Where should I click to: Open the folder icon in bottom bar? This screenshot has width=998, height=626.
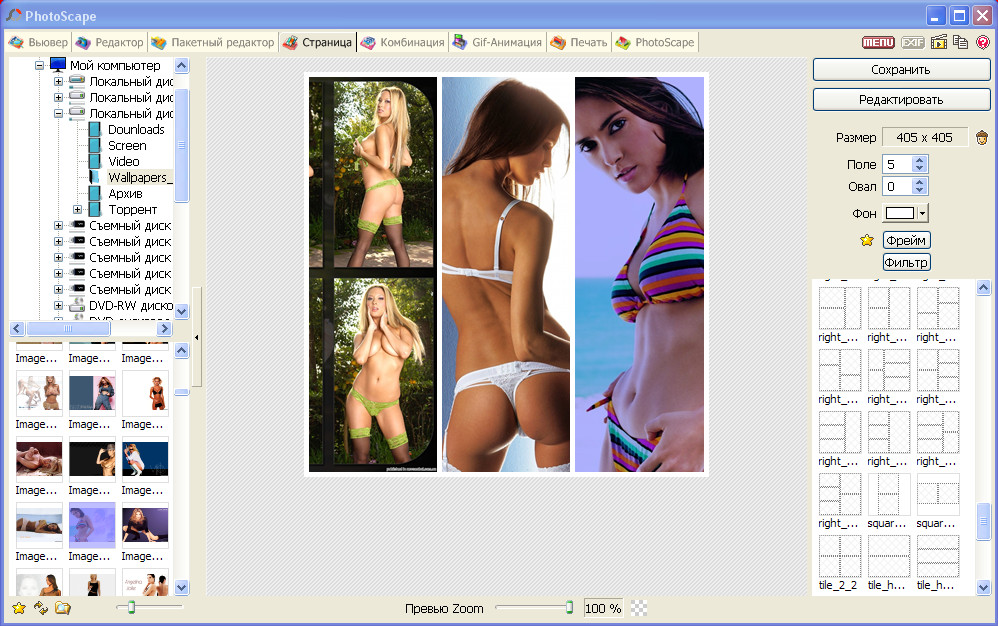(x=62, y=608)
